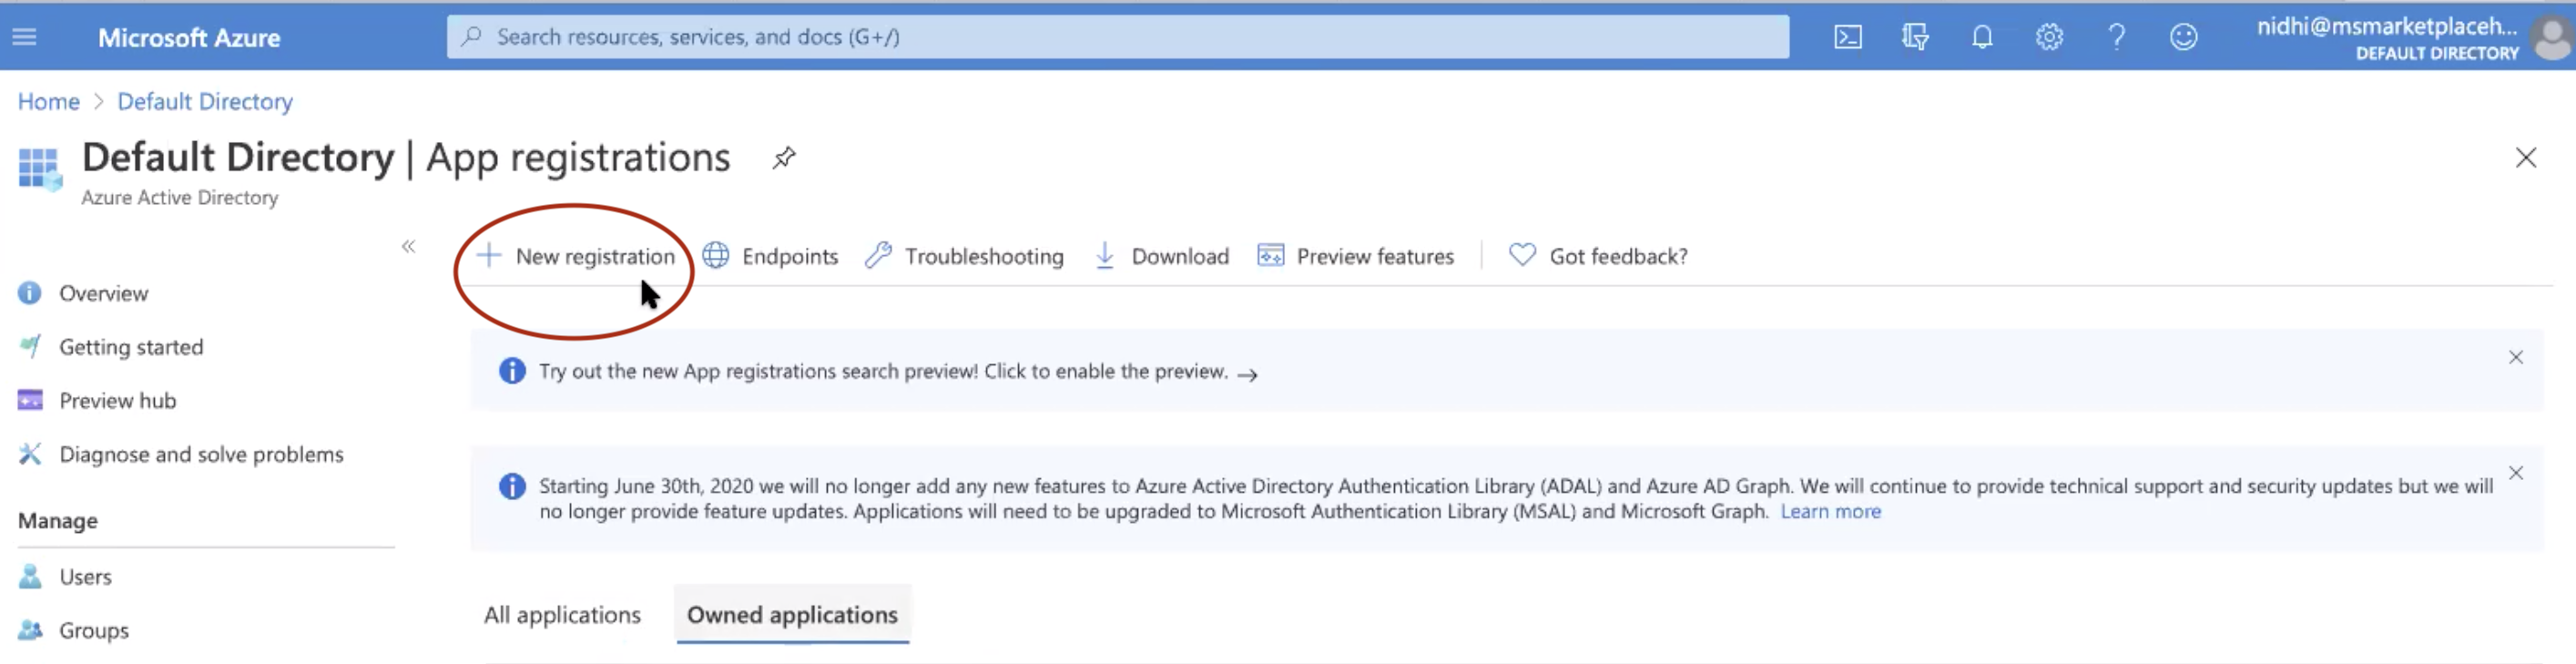2576x664 pixels.
Task: Click the Getting started rocket icon
Action: coord(30,346)
